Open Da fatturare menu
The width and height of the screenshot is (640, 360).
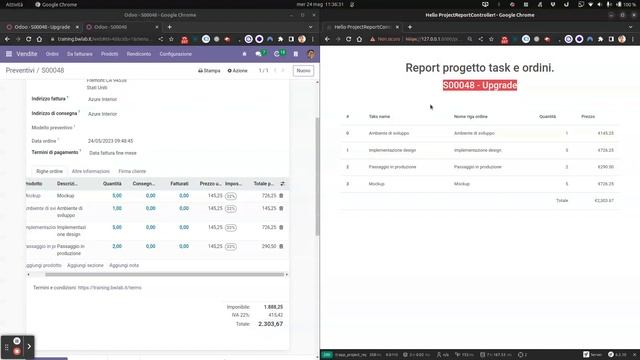click(x=80, y=54)
